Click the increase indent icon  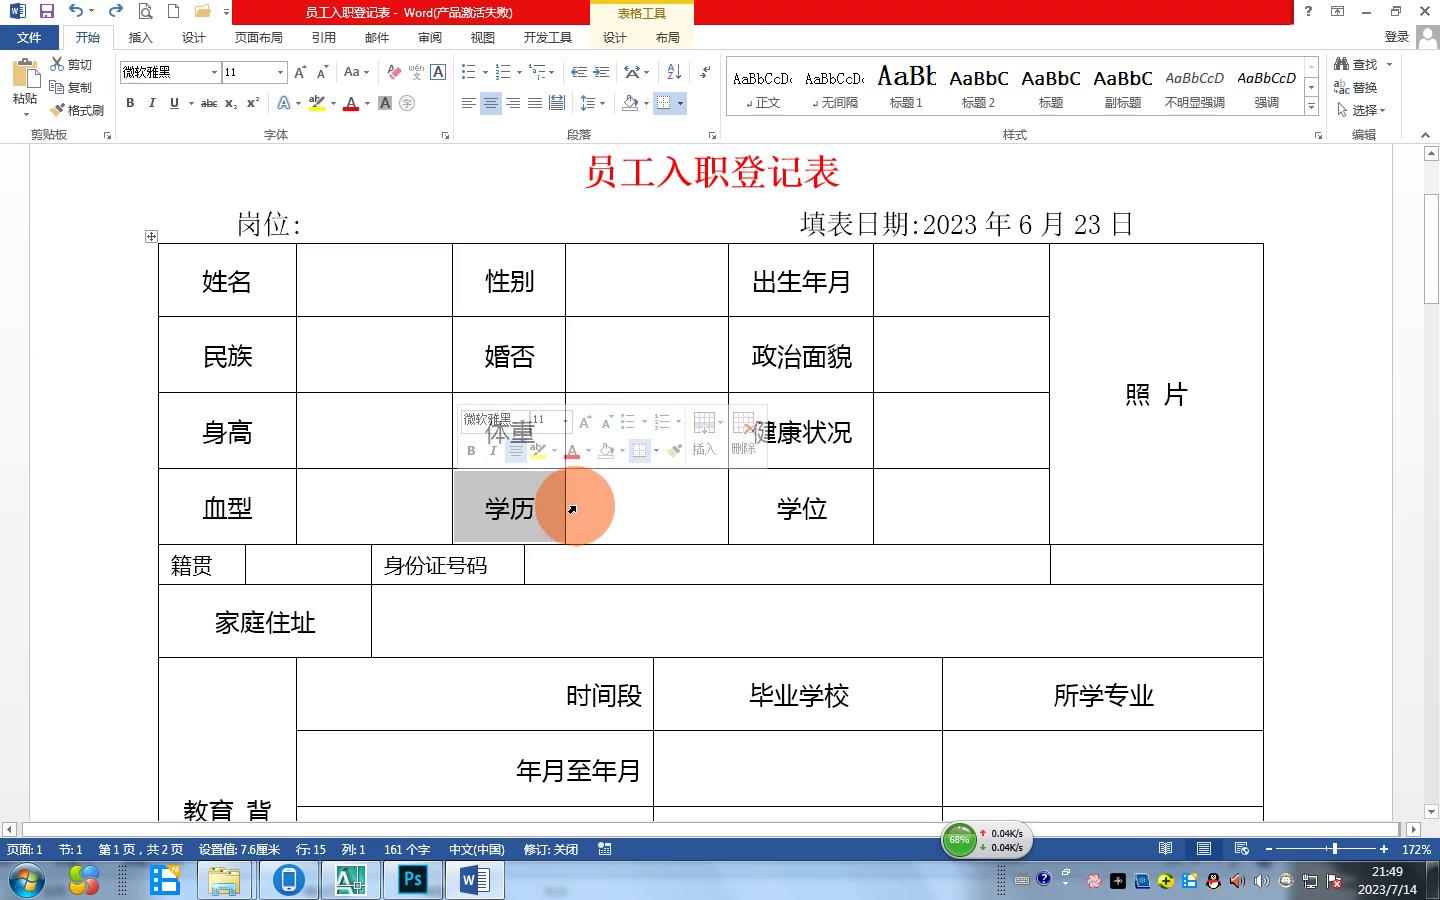click(x=601, y=72)
